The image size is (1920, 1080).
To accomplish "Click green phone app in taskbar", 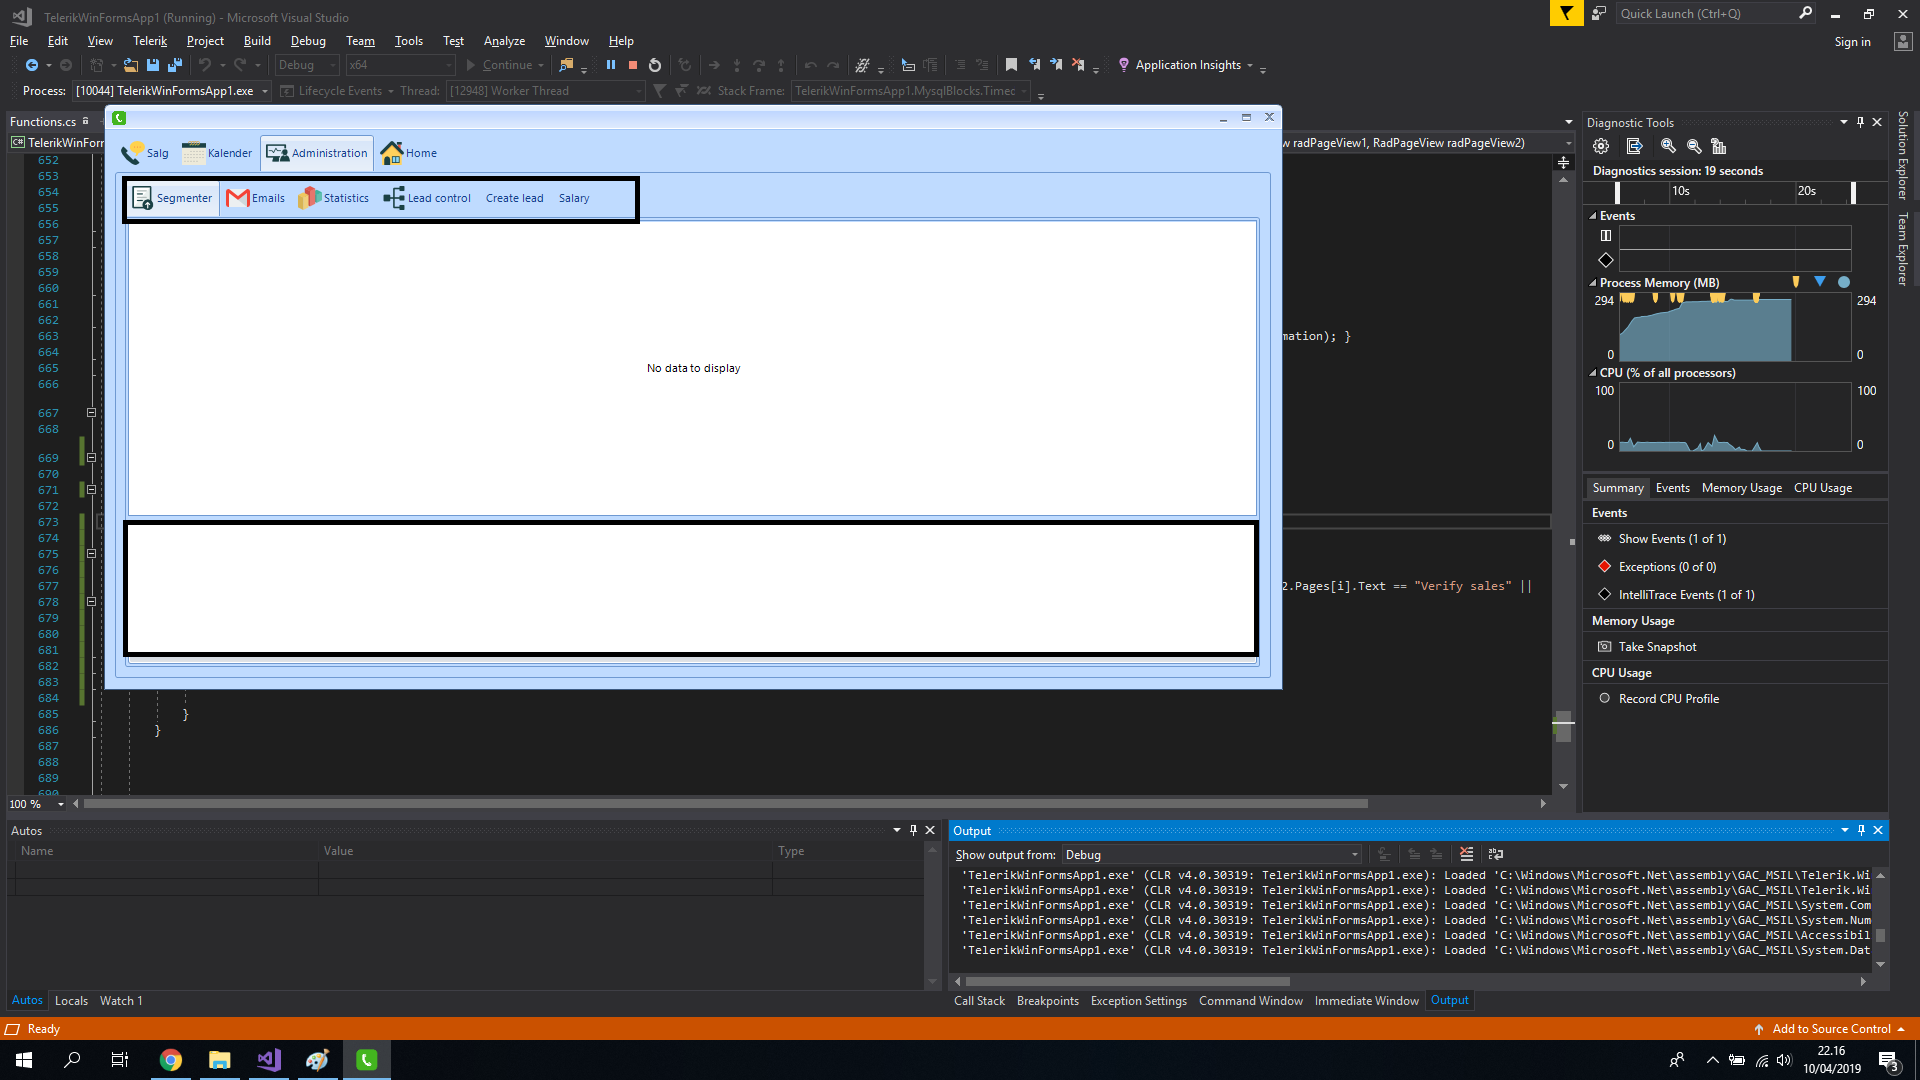I will click(x=366, y=1060).
